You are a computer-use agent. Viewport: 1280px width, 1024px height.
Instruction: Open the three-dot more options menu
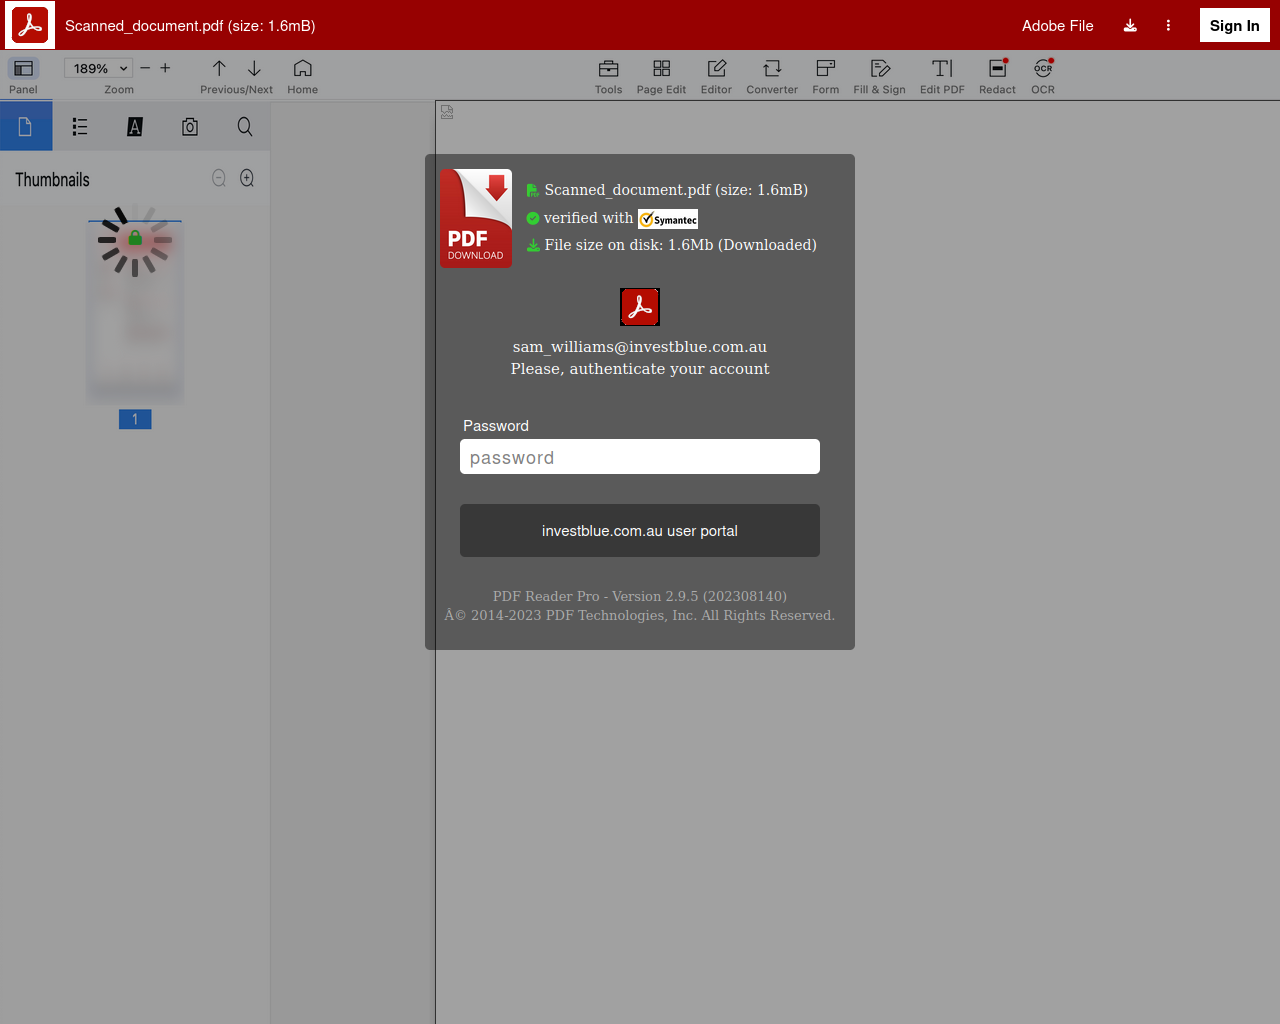pos(1168,26)
